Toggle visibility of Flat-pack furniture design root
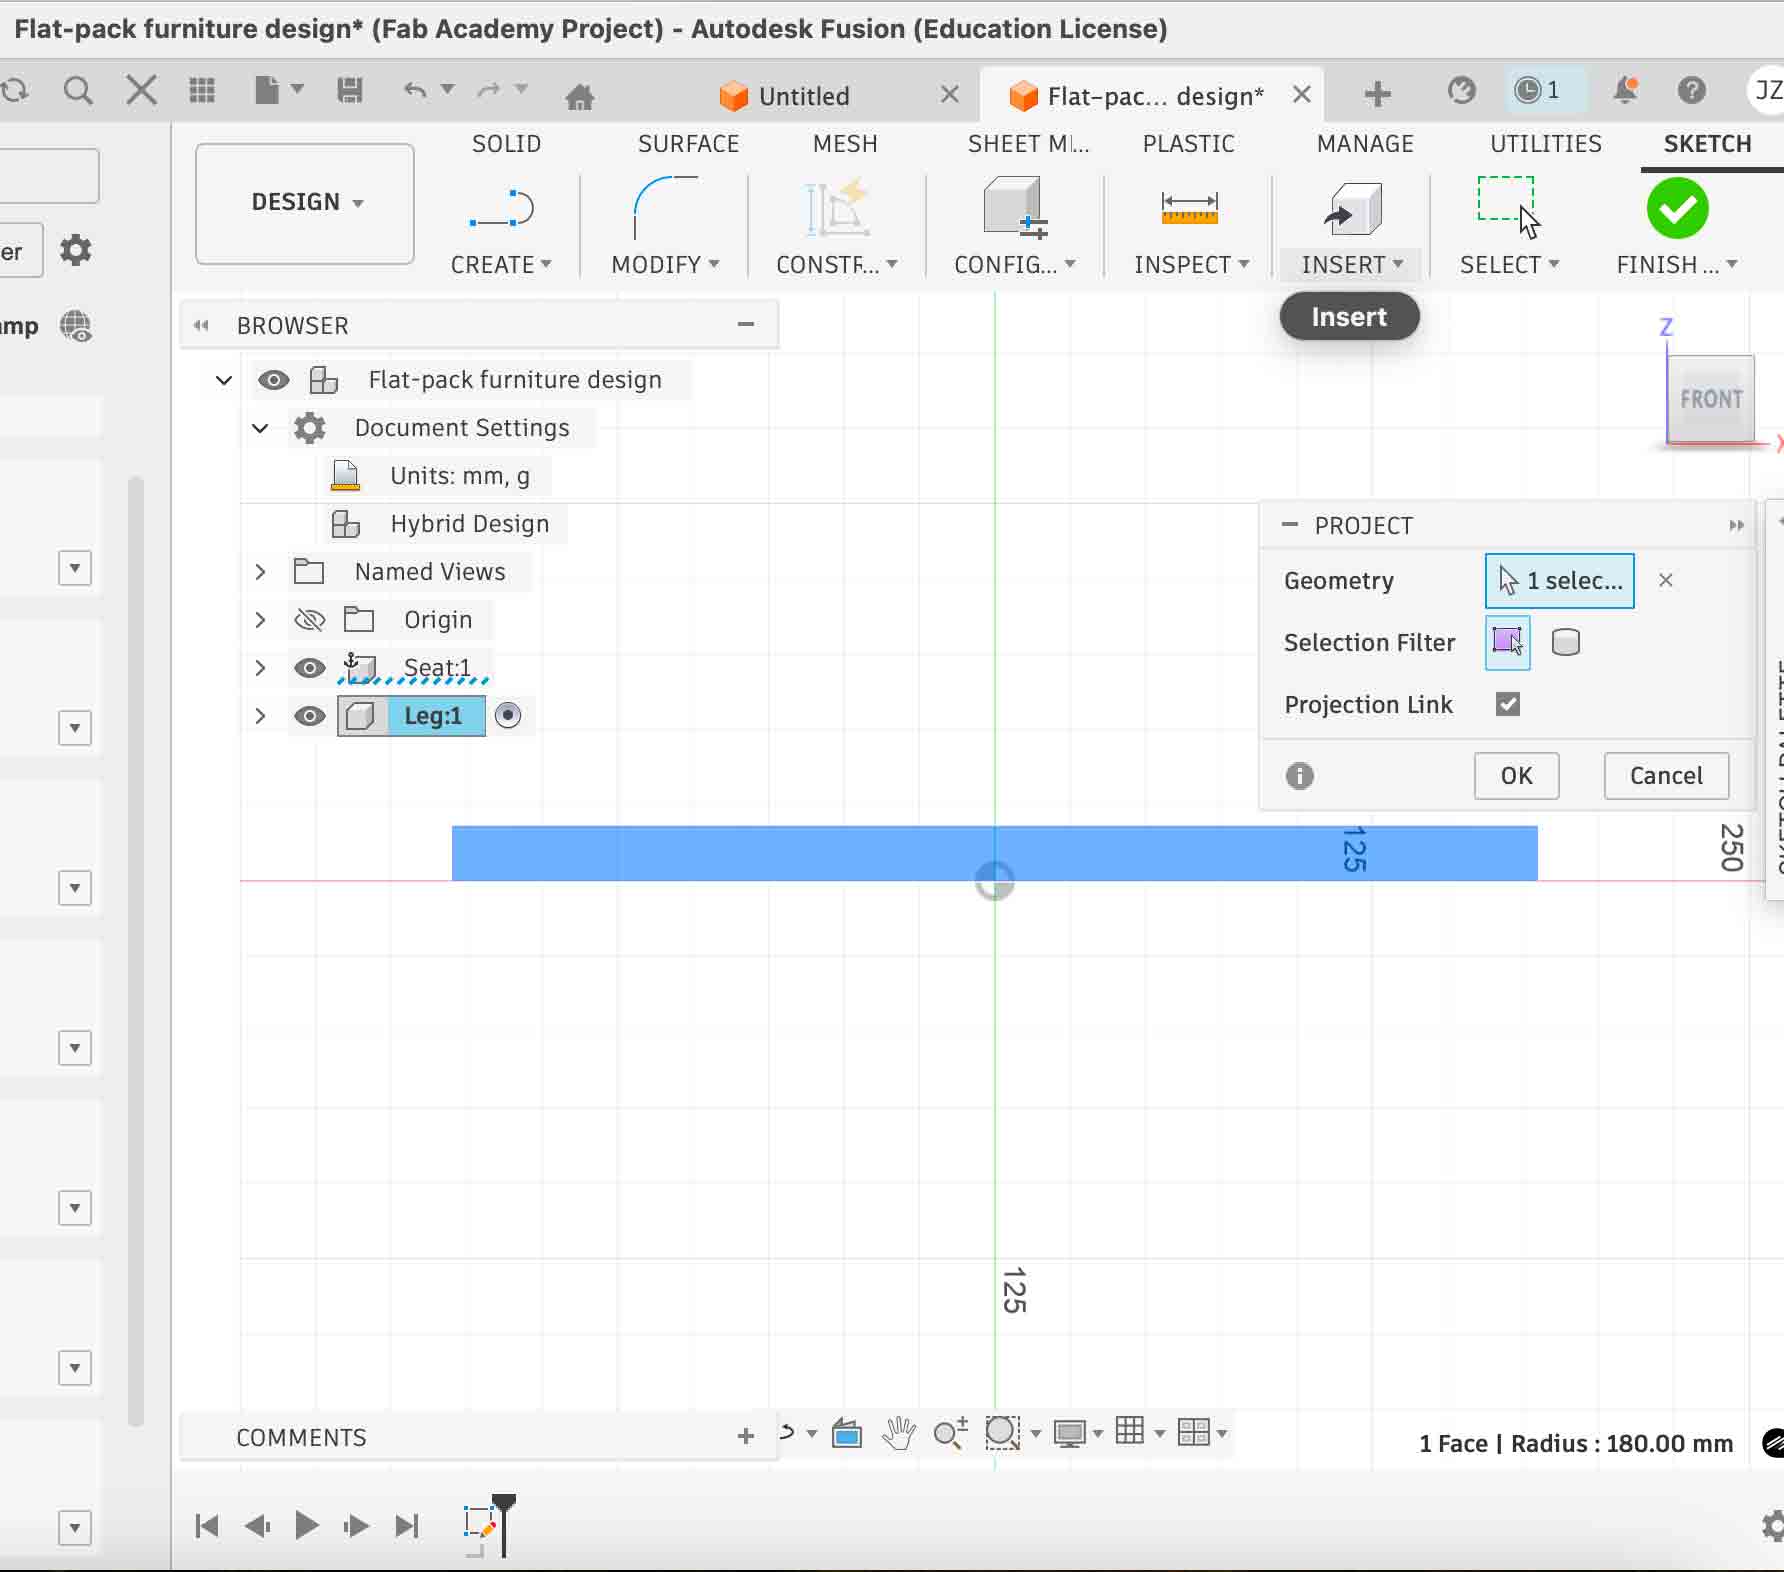 click(x=273, y=380)
